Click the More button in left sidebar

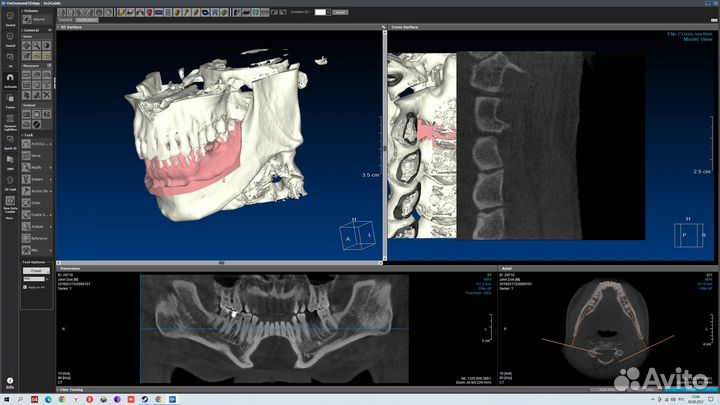10,218
